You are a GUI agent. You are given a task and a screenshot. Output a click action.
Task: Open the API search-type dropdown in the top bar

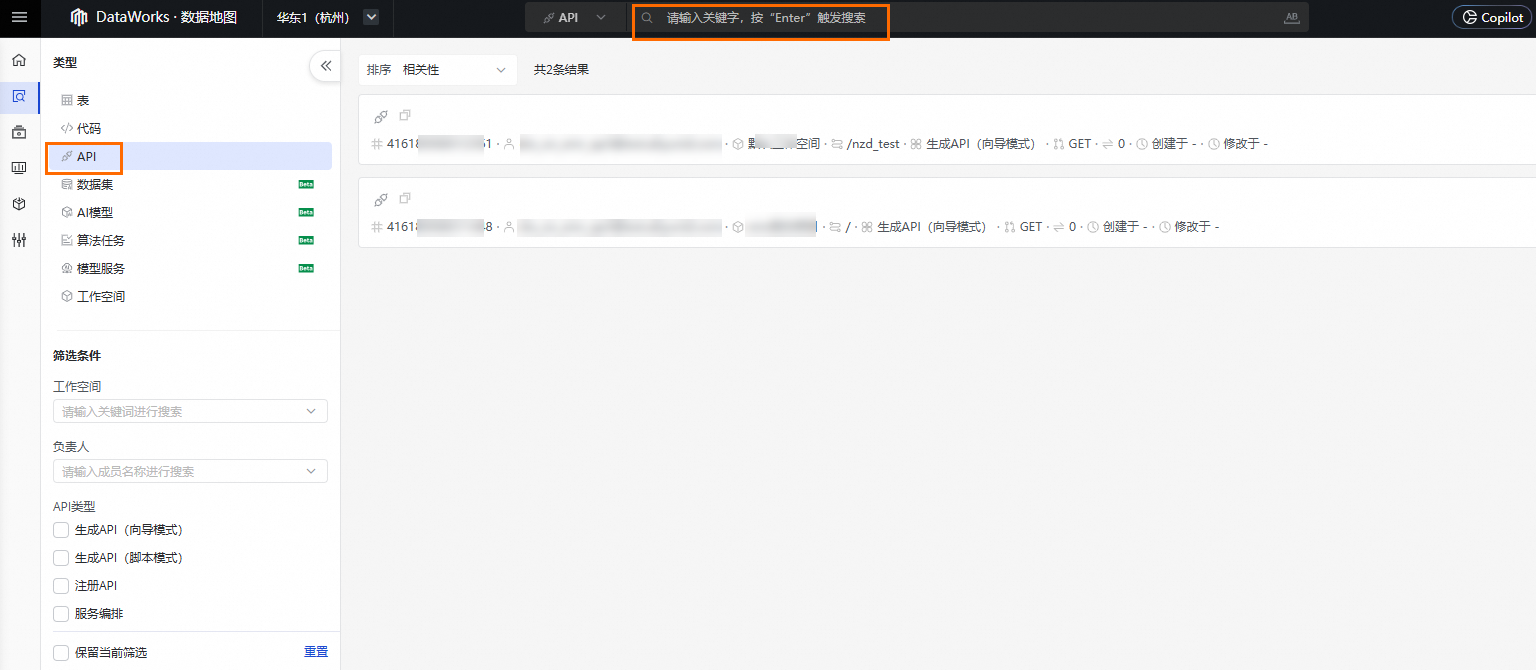[575, 18]
